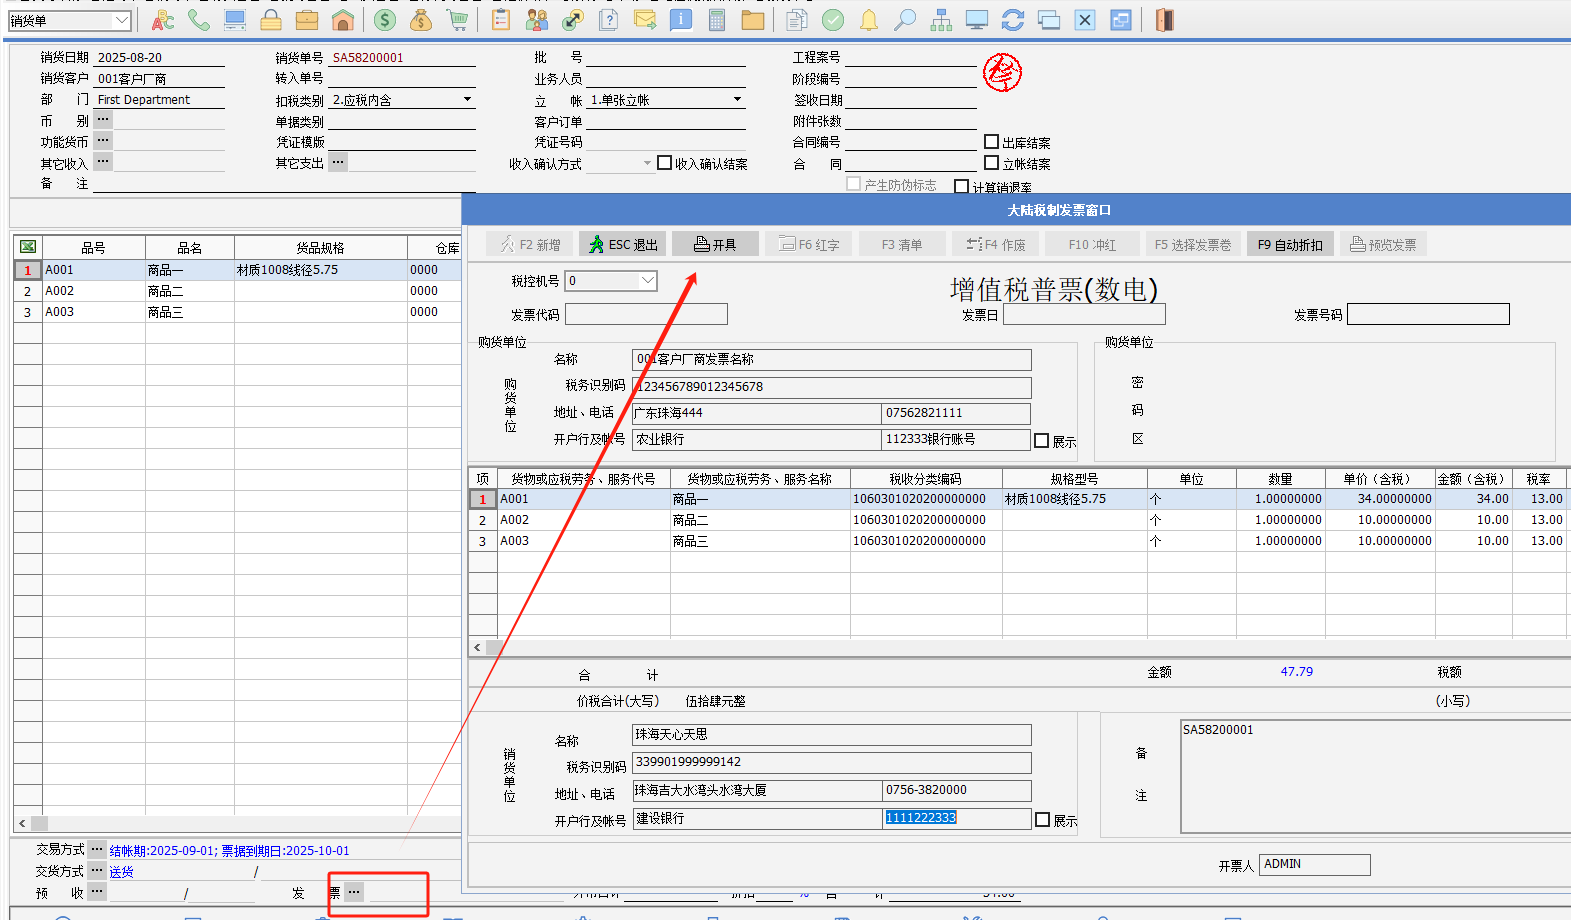Enable the 出库结案 checkbox
This screenshot has width=1571, height=920.
[992, 142]
